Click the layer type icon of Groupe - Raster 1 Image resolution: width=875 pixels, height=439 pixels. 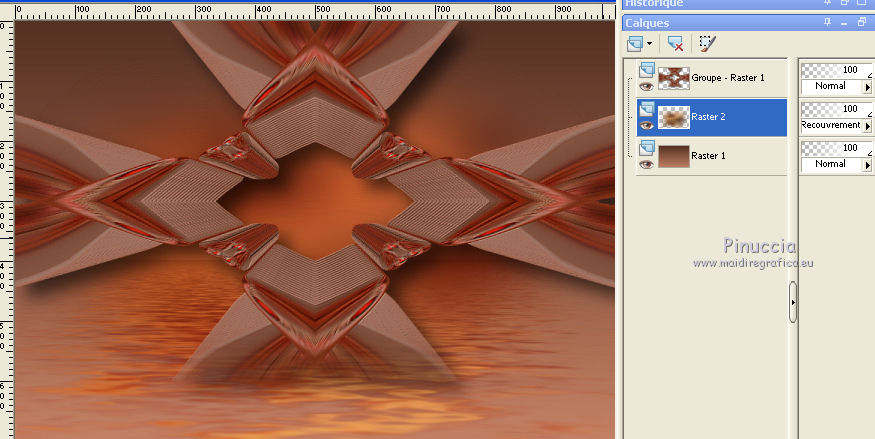pyautogui.click(x=647, y=70)
